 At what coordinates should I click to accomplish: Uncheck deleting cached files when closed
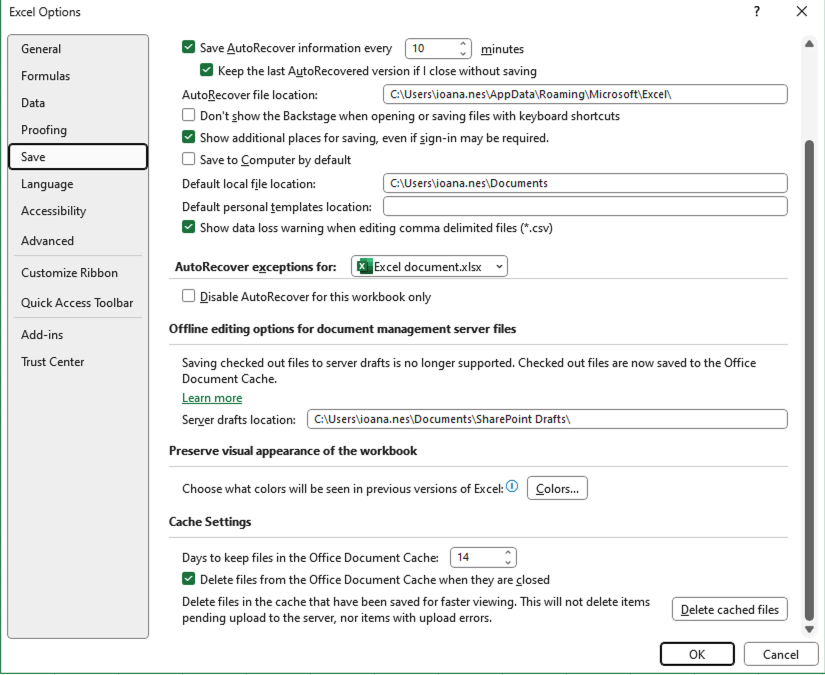(x=187, y=578)
